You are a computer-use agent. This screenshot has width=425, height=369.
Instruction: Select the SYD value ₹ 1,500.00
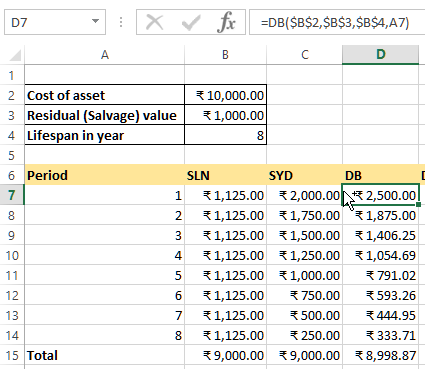tap(304, 235)
